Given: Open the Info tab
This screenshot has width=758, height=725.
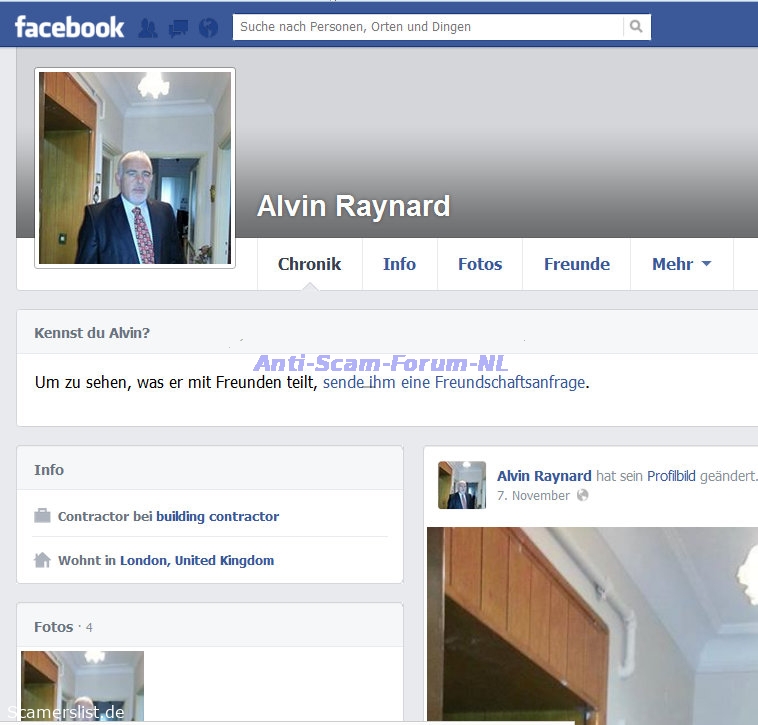Looking at the screenshot, I should click(399, 264).
